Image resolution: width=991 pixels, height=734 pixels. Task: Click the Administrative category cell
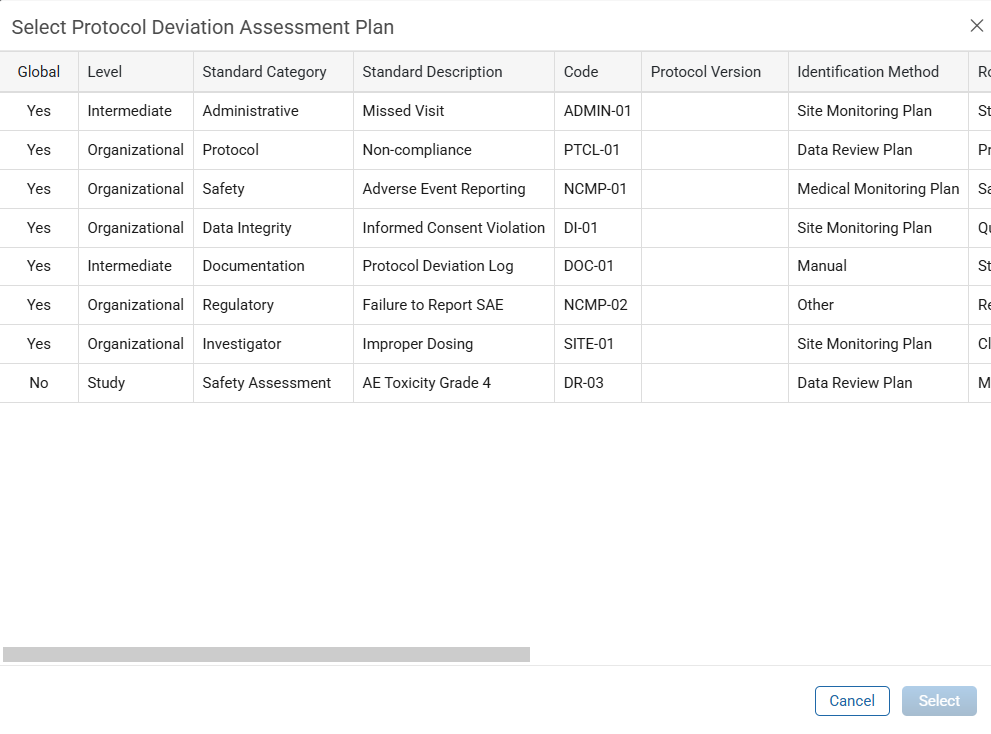(x=273, y=111)
